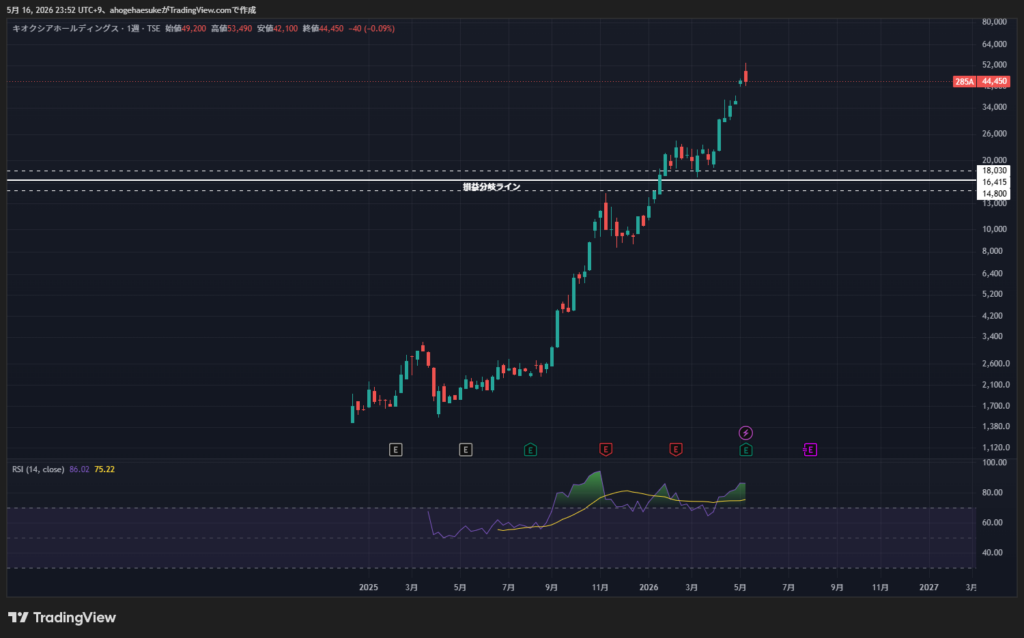
Task: Select the red earnings marker near February 2026
Action: point(676,449)
